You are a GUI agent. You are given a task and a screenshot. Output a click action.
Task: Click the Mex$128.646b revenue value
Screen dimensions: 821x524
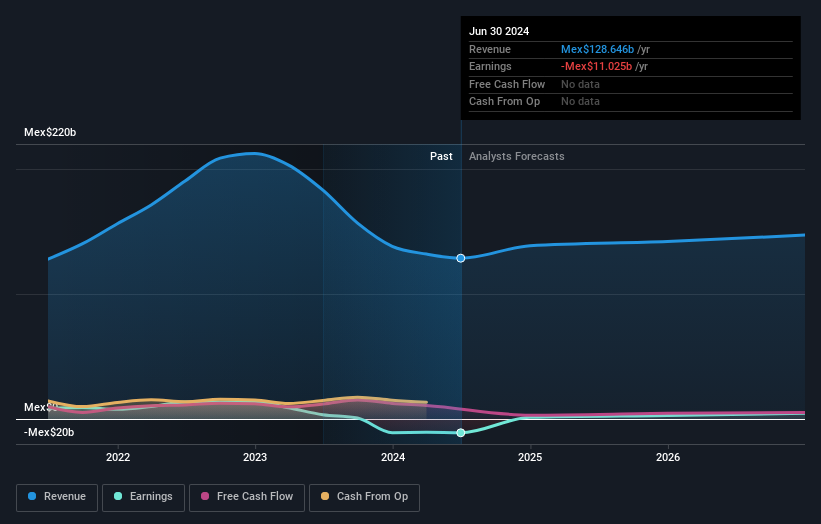point(597,49)
